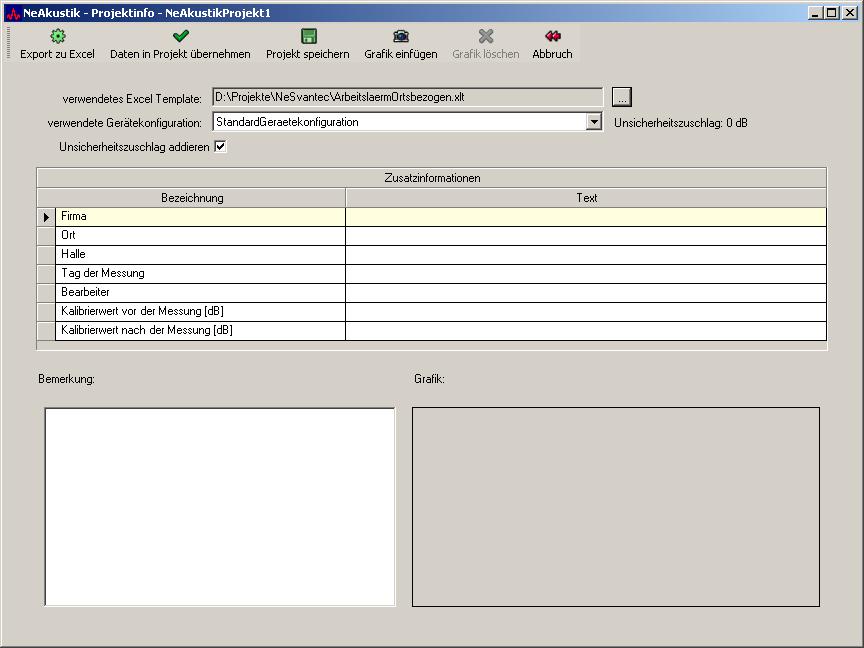
Task: Toggle the Unsicherheitszuschlag addieren checkbox
Action: tap(221, 147)
